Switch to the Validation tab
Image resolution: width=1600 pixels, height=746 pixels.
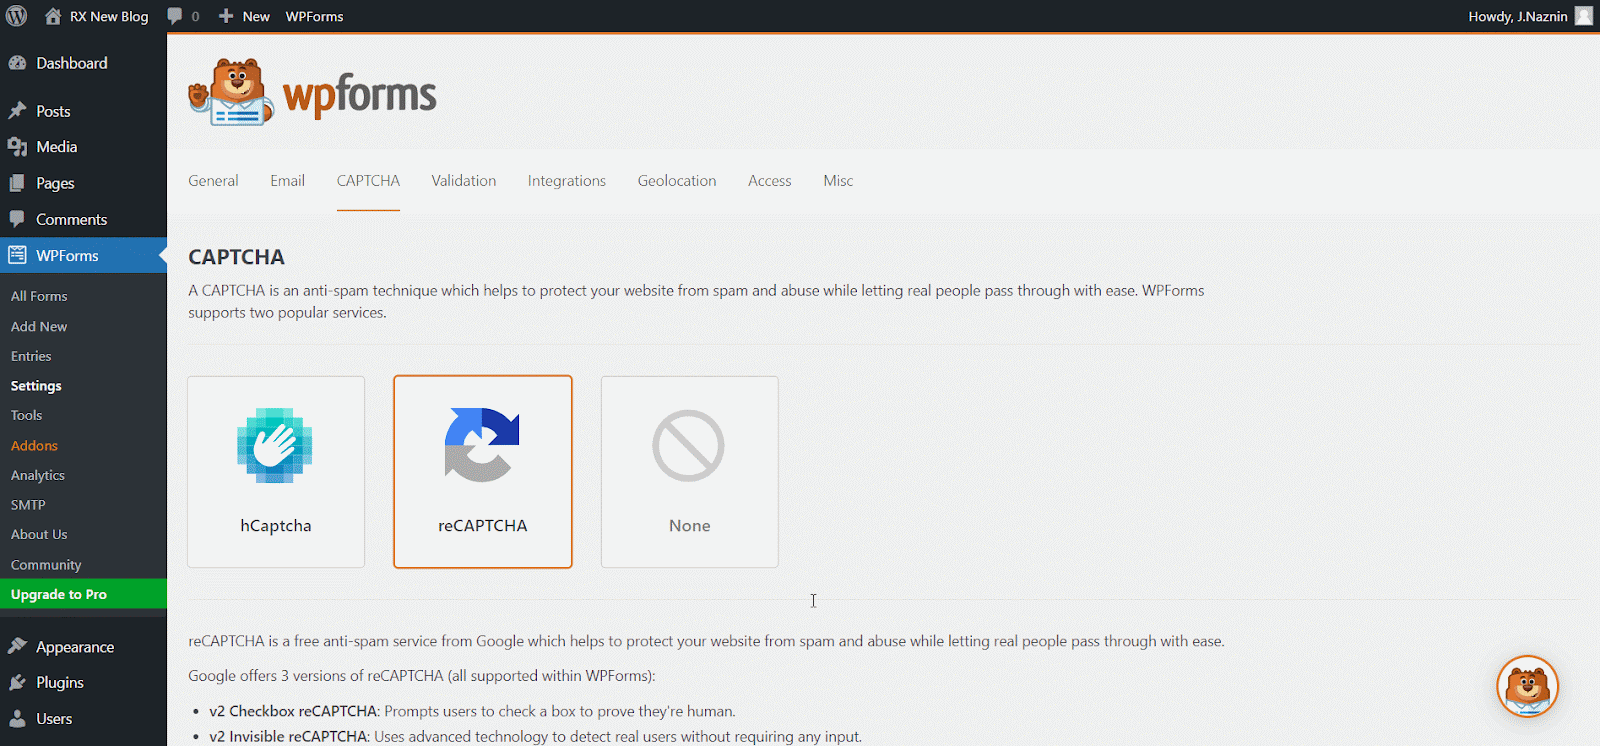point(464,181)
